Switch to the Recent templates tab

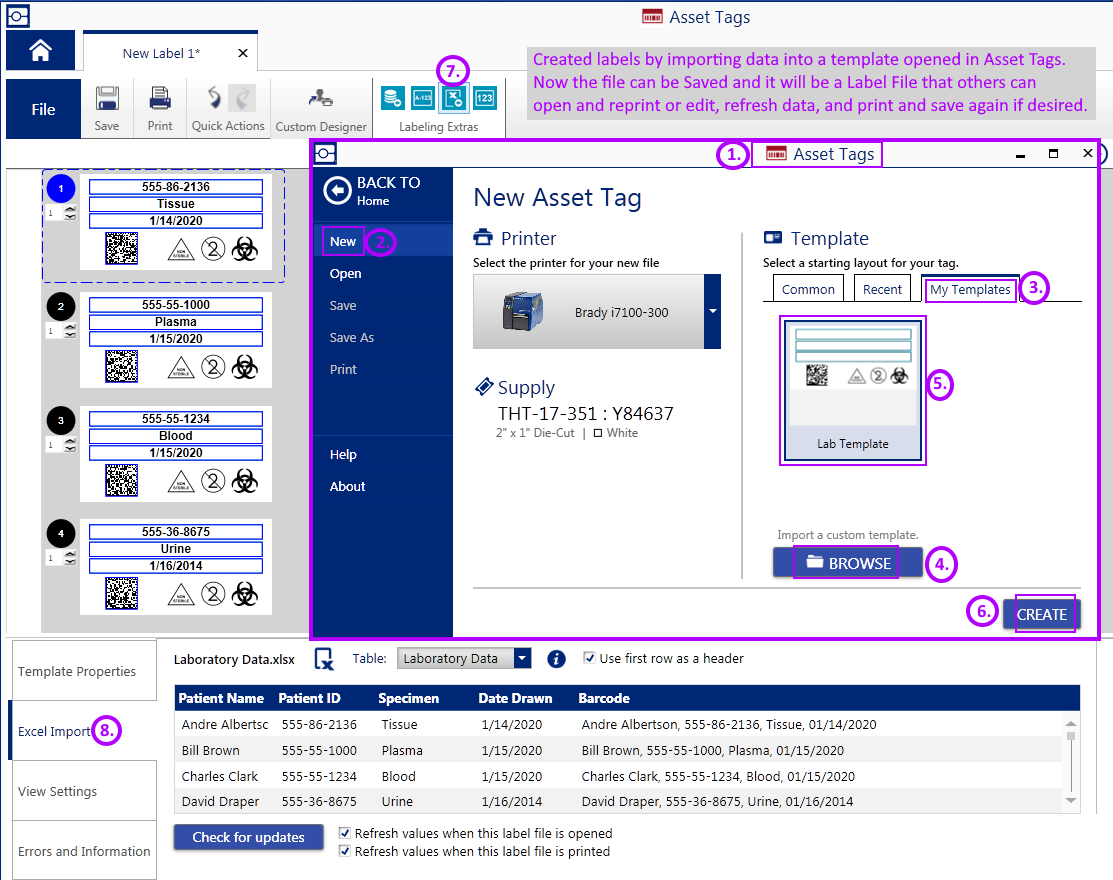[x=882, y=288]
